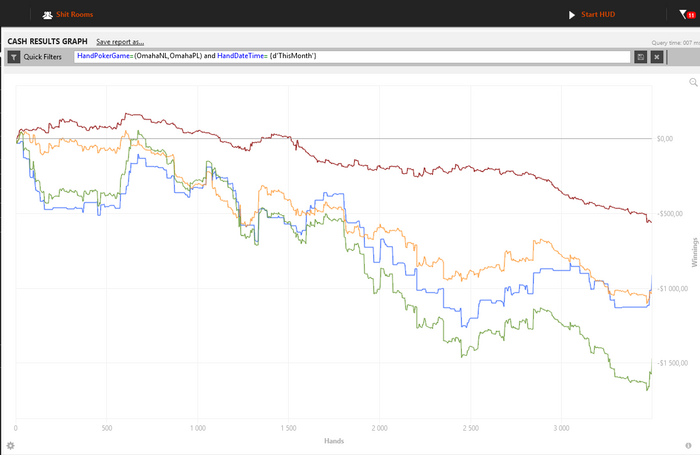Open graph settings gear icon

tap(11, 445)
